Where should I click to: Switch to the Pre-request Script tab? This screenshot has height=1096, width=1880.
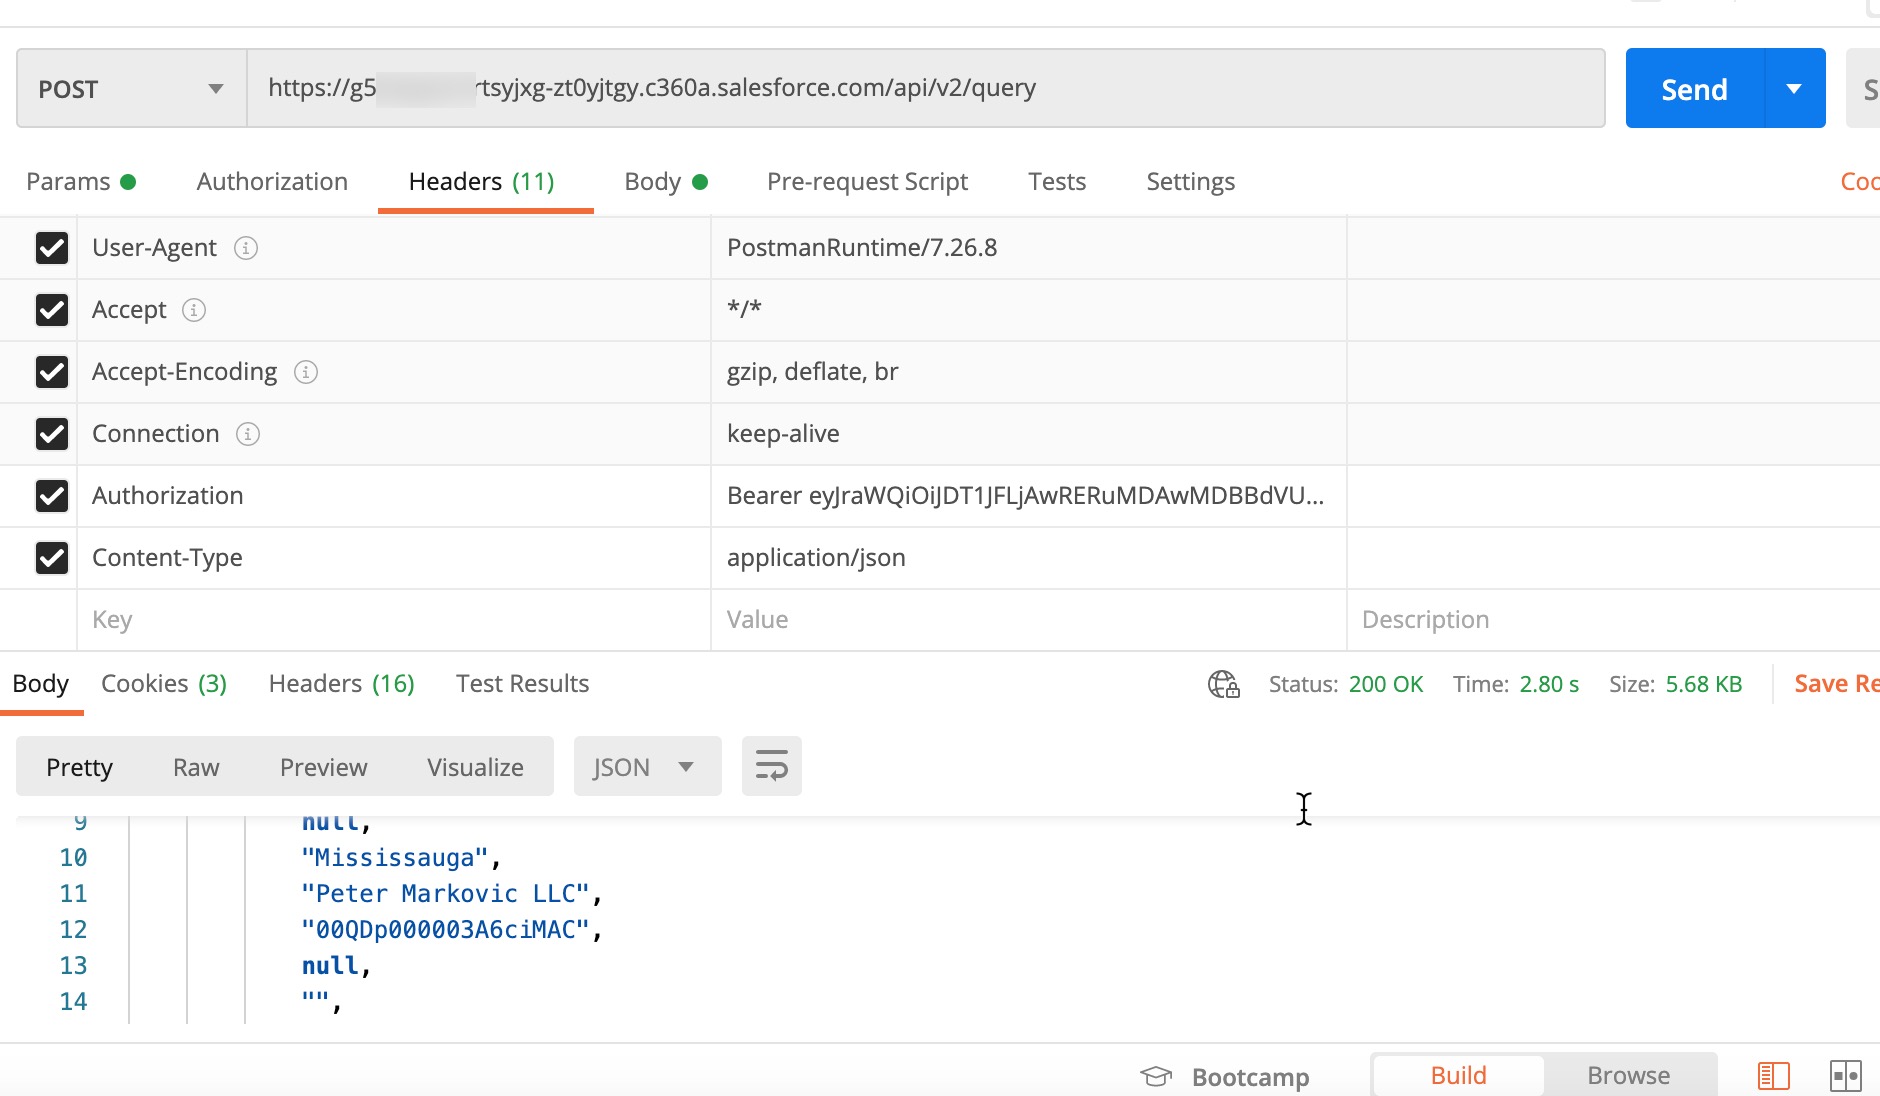[x=867, y=182]
